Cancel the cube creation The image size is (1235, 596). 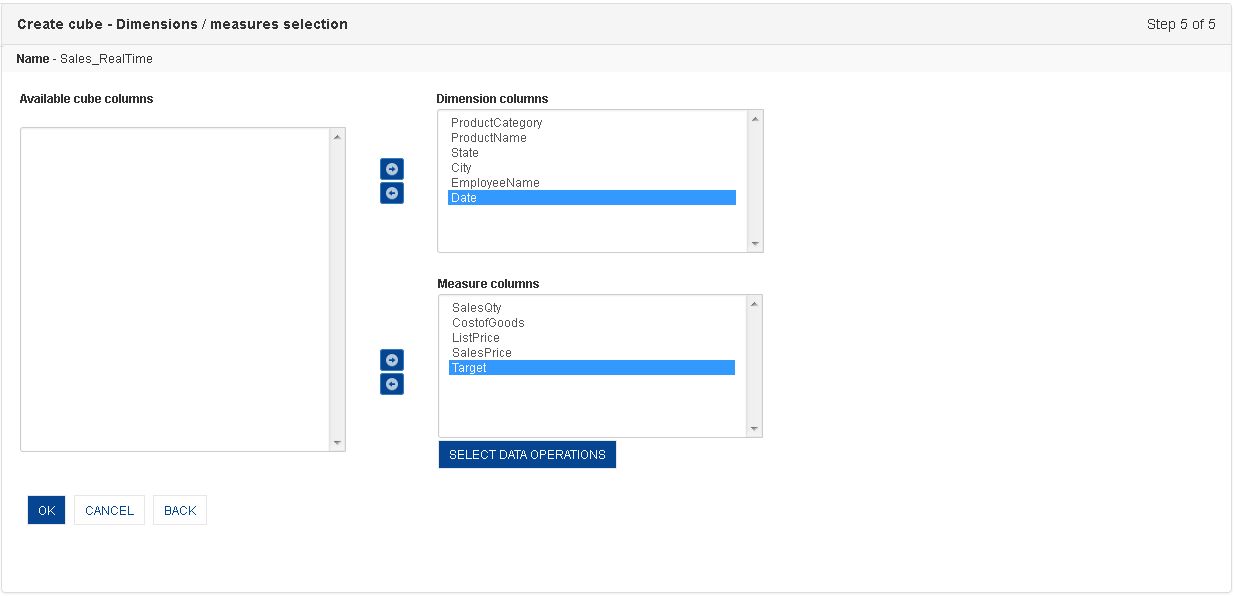[109, 510]
